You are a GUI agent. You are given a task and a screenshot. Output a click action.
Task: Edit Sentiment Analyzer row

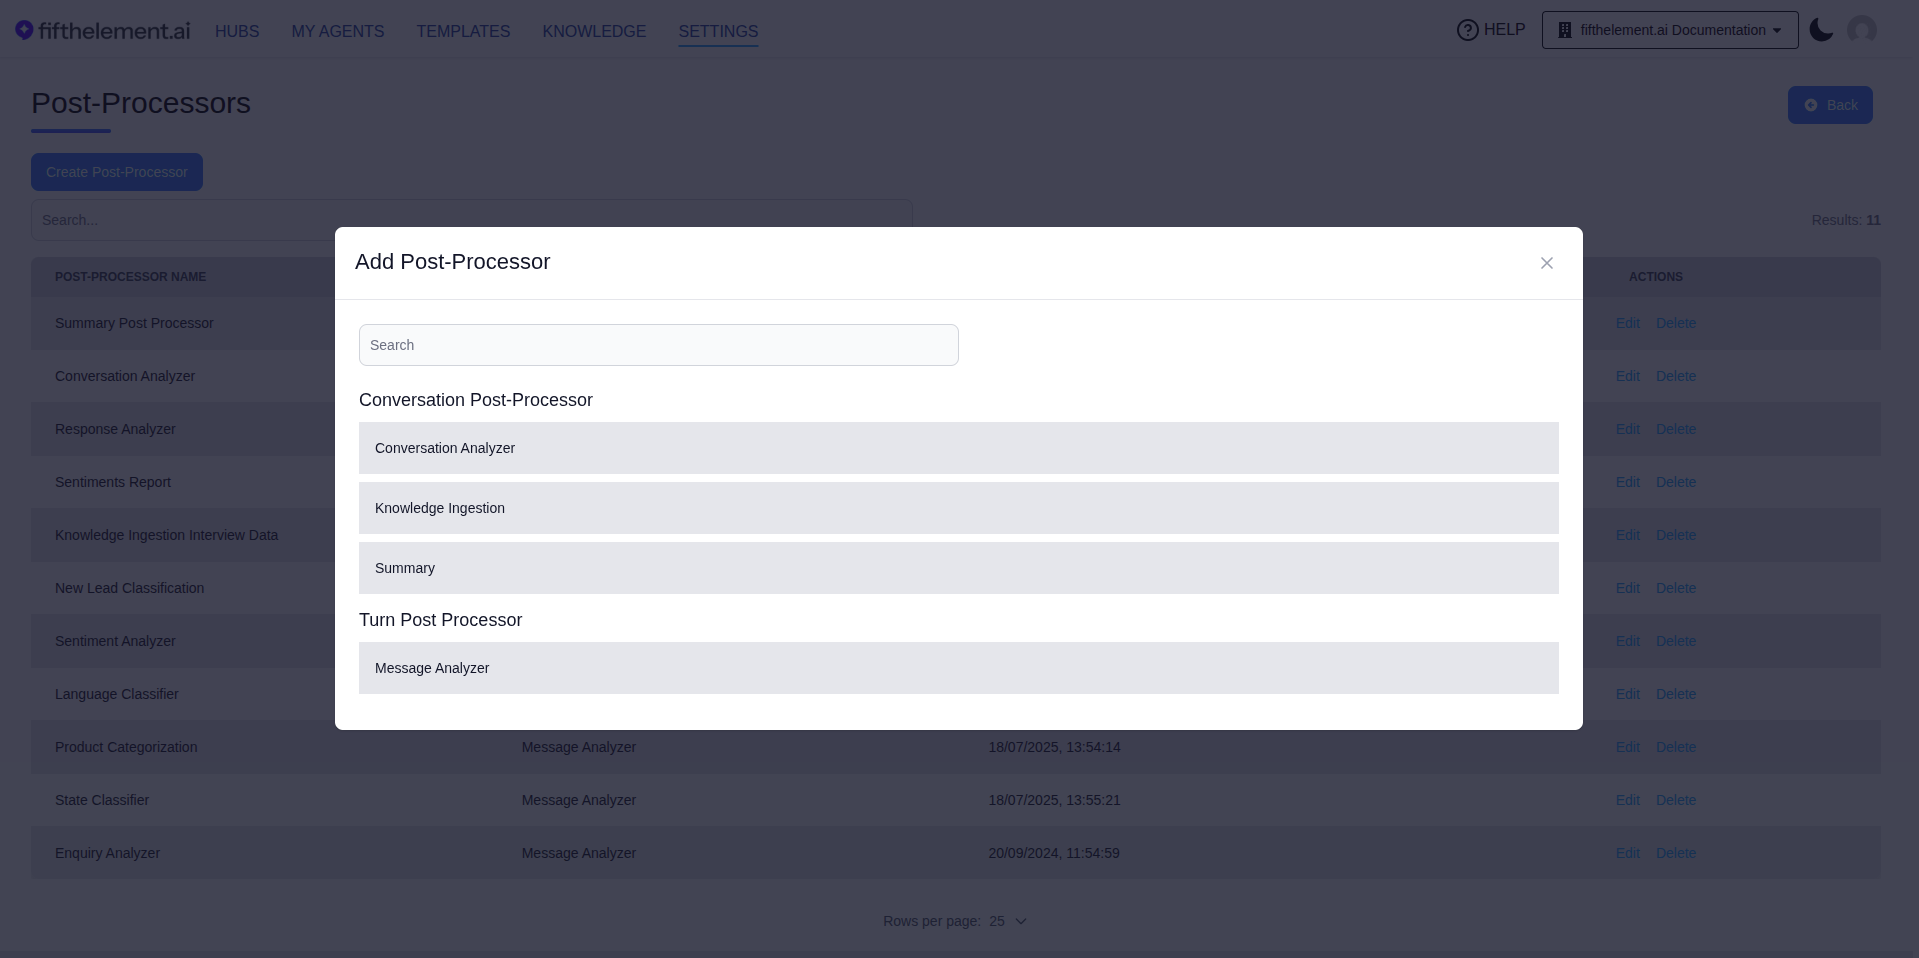[x=1627, y=641]
